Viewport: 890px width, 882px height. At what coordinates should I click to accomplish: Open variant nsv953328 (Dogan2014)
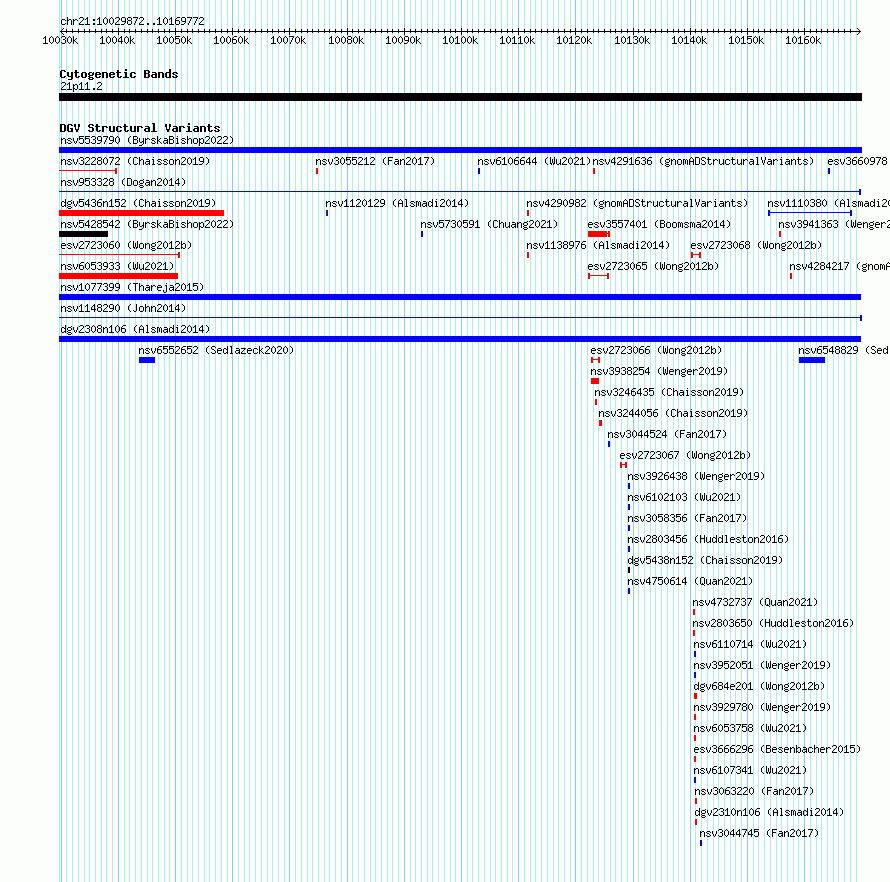[123, 182]
